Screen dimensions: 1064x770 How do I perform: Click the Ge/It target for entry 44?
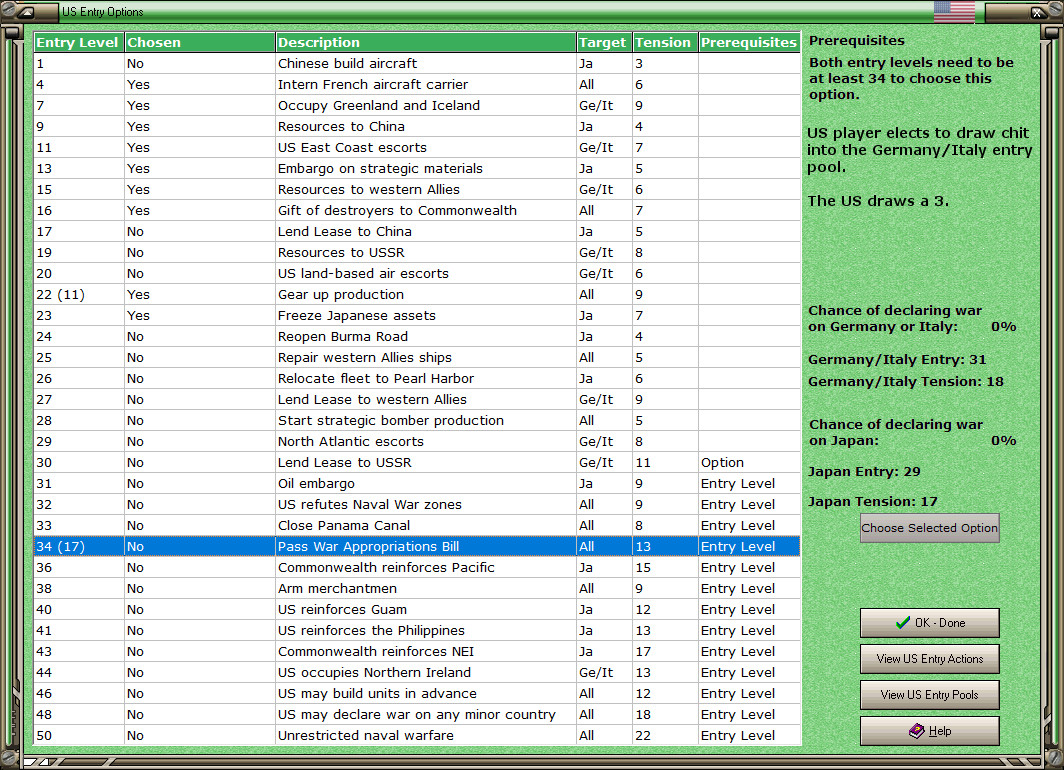point(605,673)
